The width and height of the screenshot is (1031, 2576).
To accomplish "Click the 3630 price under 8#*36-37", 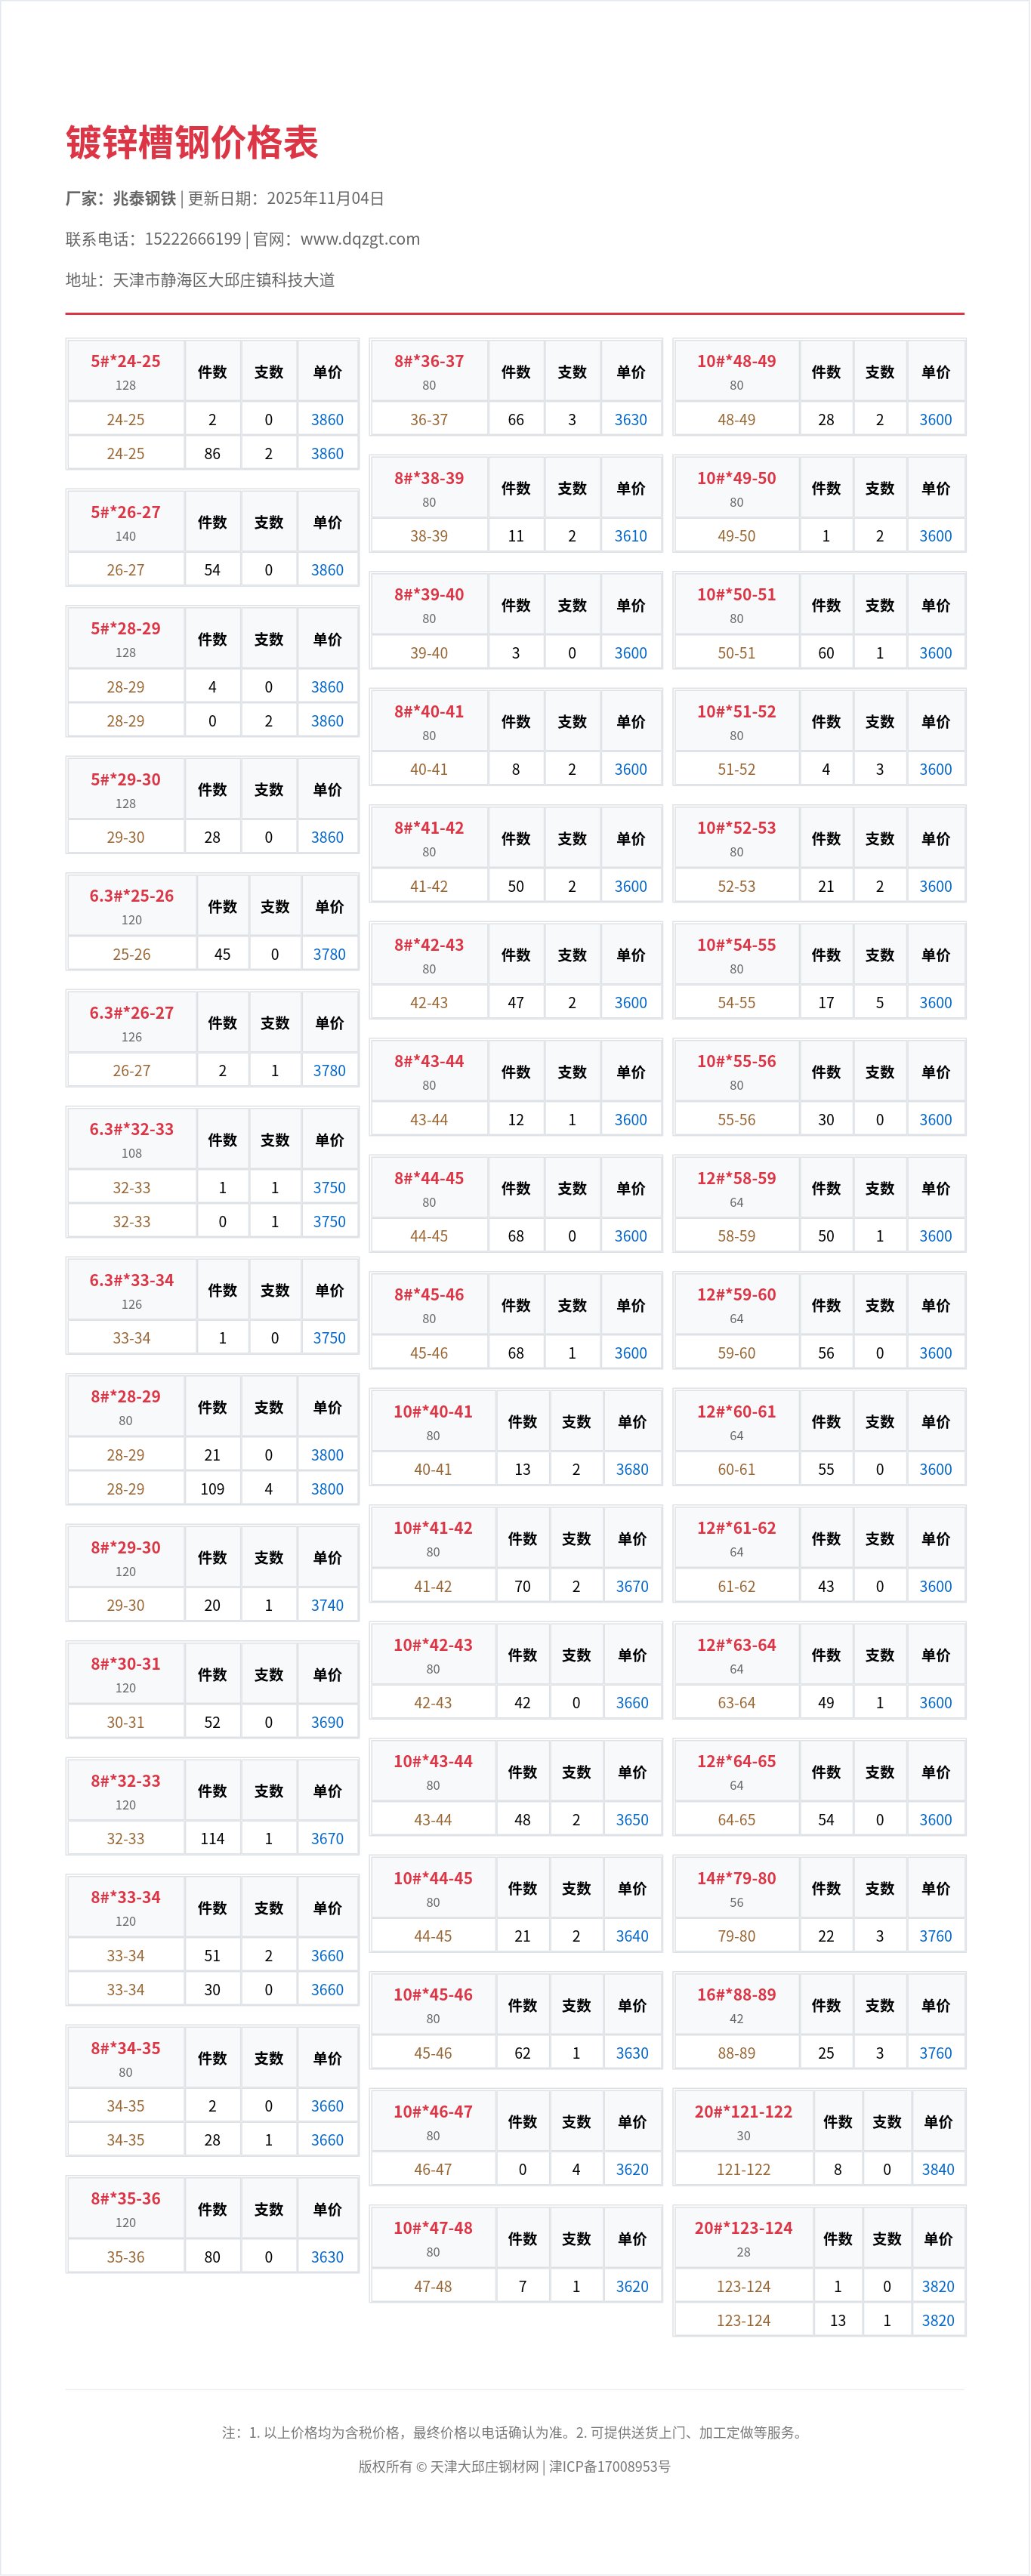I will (x=630, y=420).
